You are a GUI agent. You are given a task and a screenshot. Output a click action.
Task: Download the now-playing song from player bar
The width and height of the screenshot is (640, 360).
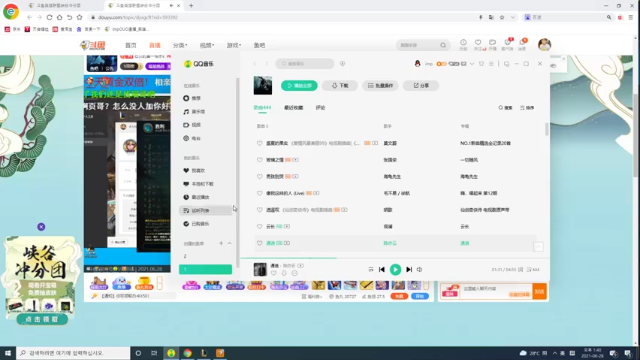click(x=284, y=273)
